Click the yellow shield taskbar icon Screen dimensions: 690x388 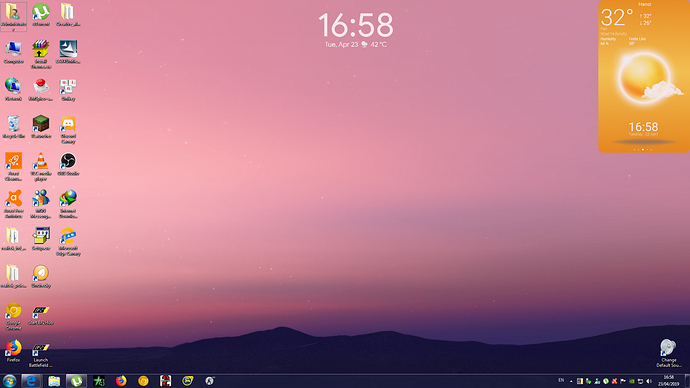[x=187, y=381]
